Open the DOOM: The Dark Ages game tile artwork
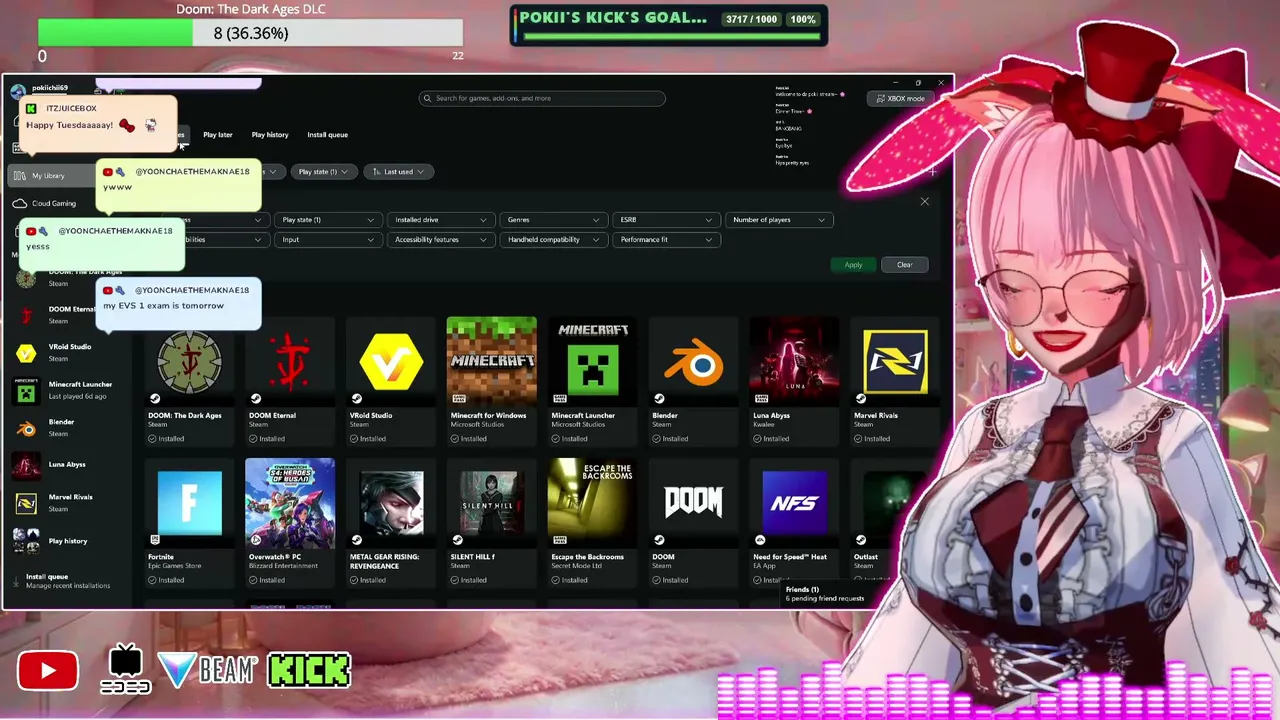The width and height of the screenshot is (1280, 720). tap(189, 361)
